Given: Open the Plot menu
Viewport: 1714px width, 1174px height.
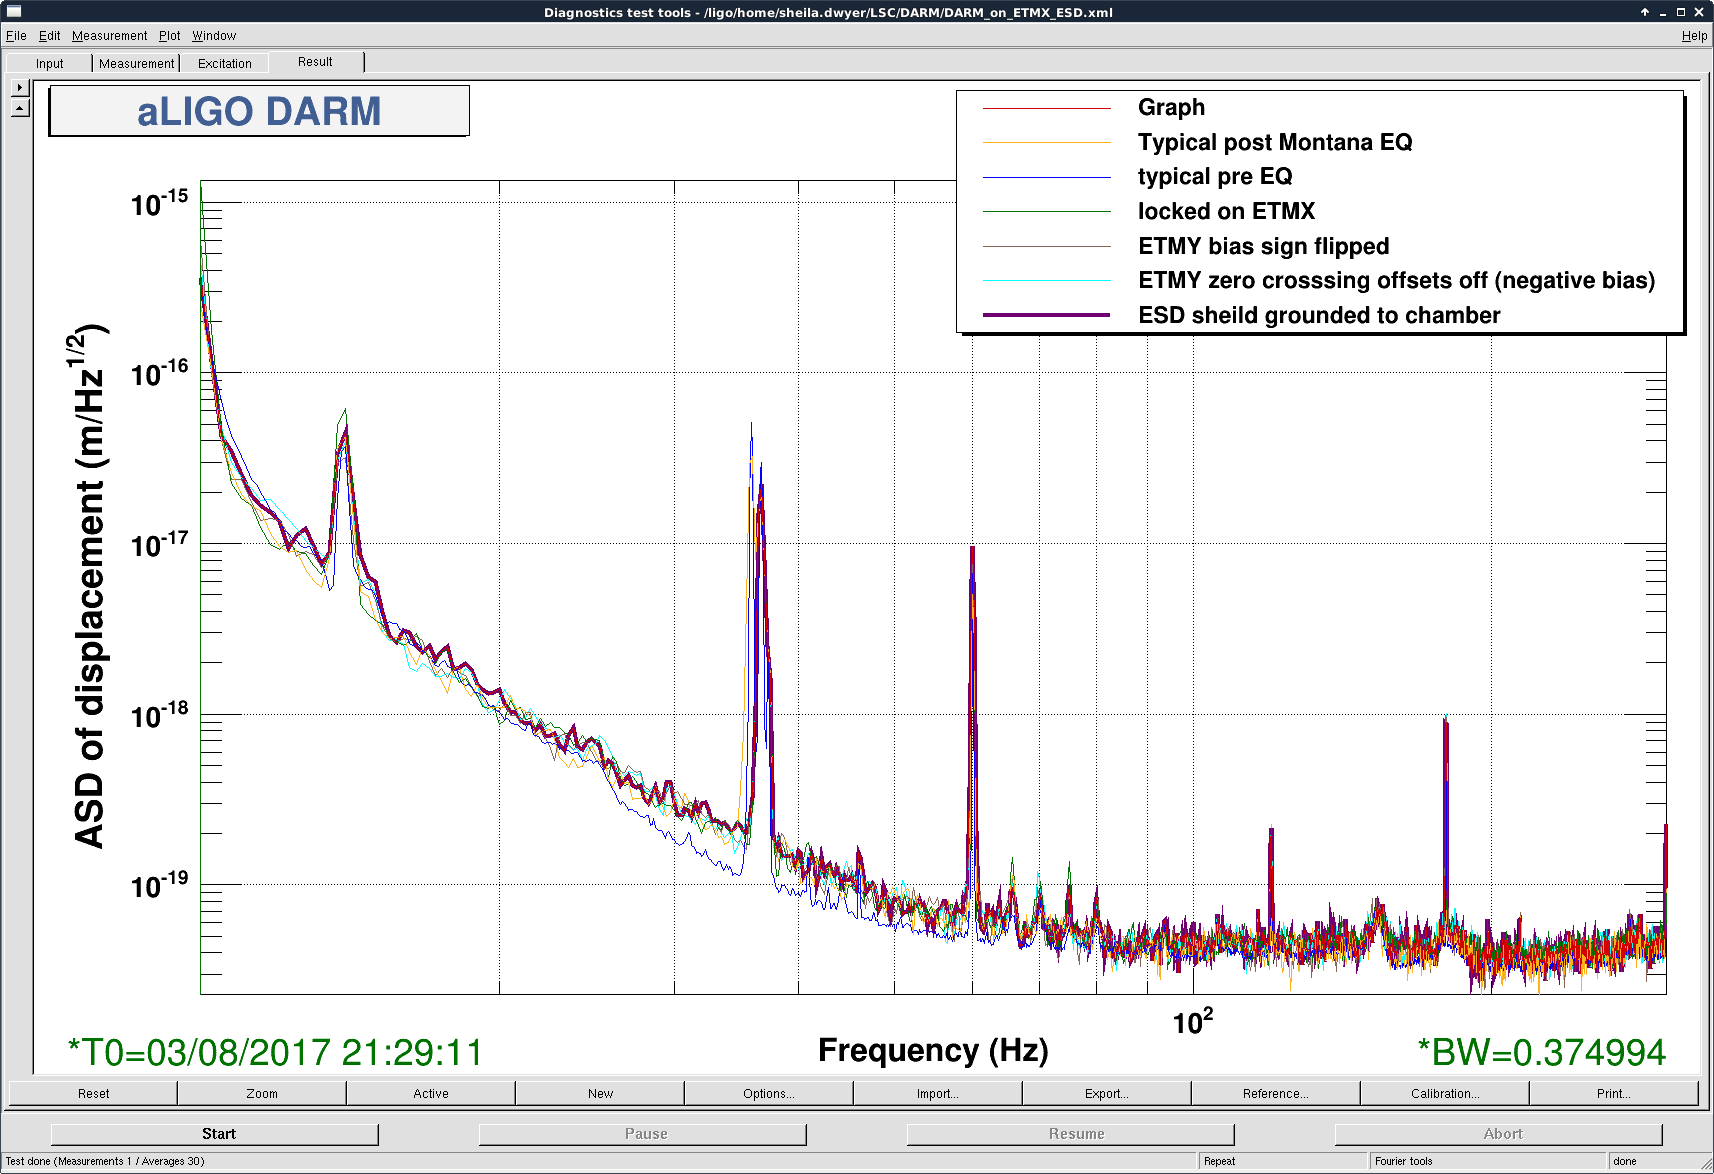Looking at the screenshot, I should click(170, 36).
